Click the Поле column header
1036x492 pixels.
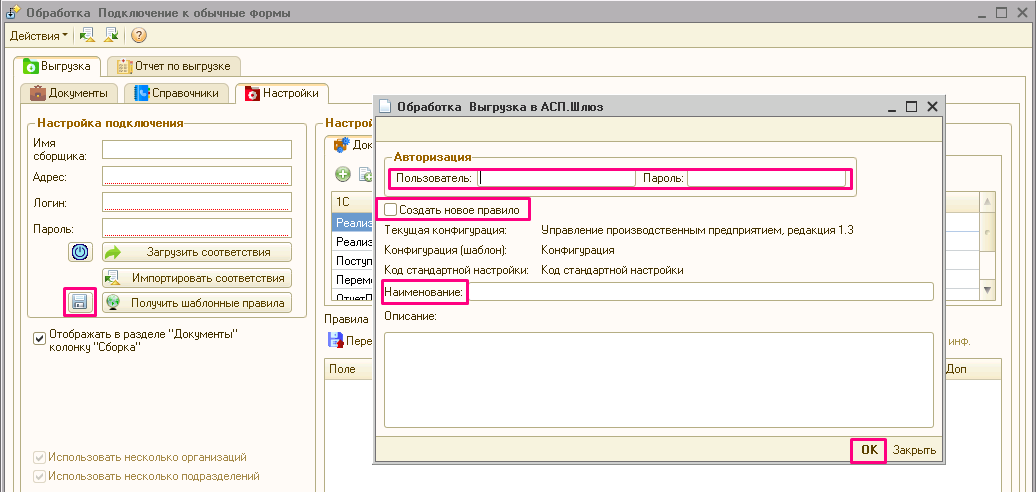[x=348, y=369]
